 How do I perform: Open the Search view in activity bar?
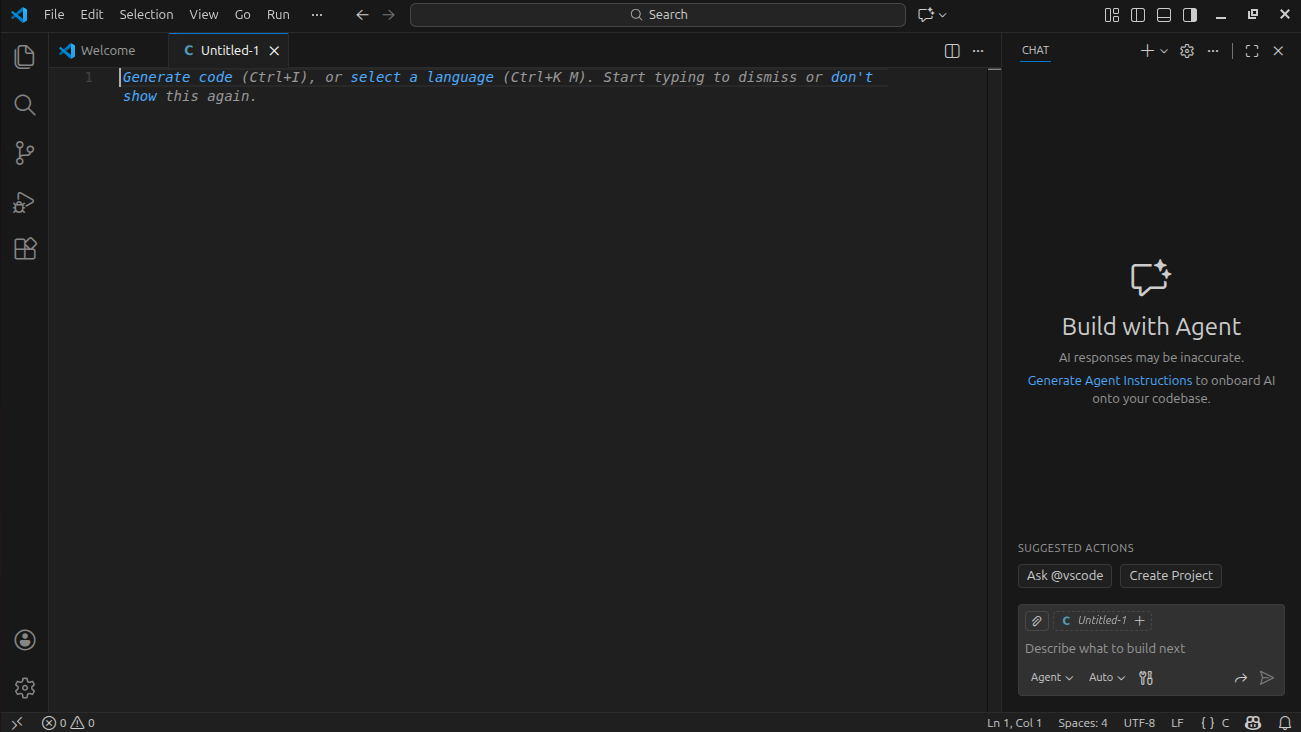click(25, 105)
